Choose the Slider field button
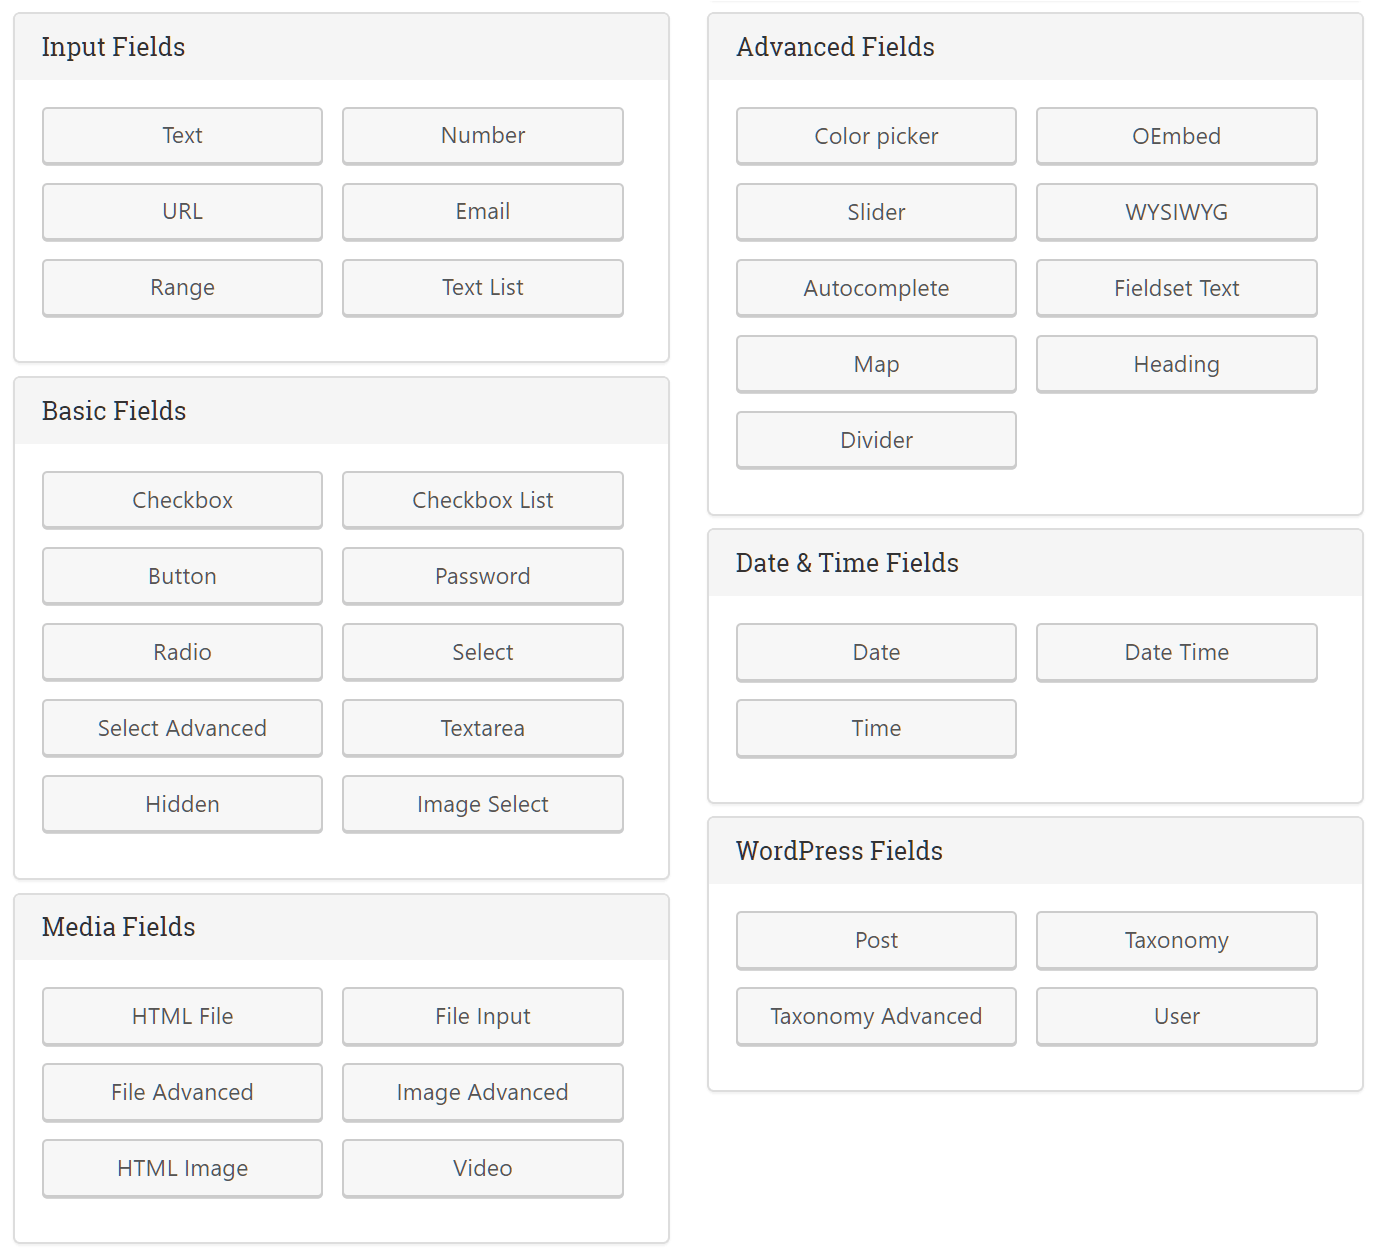1376x1256 pixels. [876, 212]
